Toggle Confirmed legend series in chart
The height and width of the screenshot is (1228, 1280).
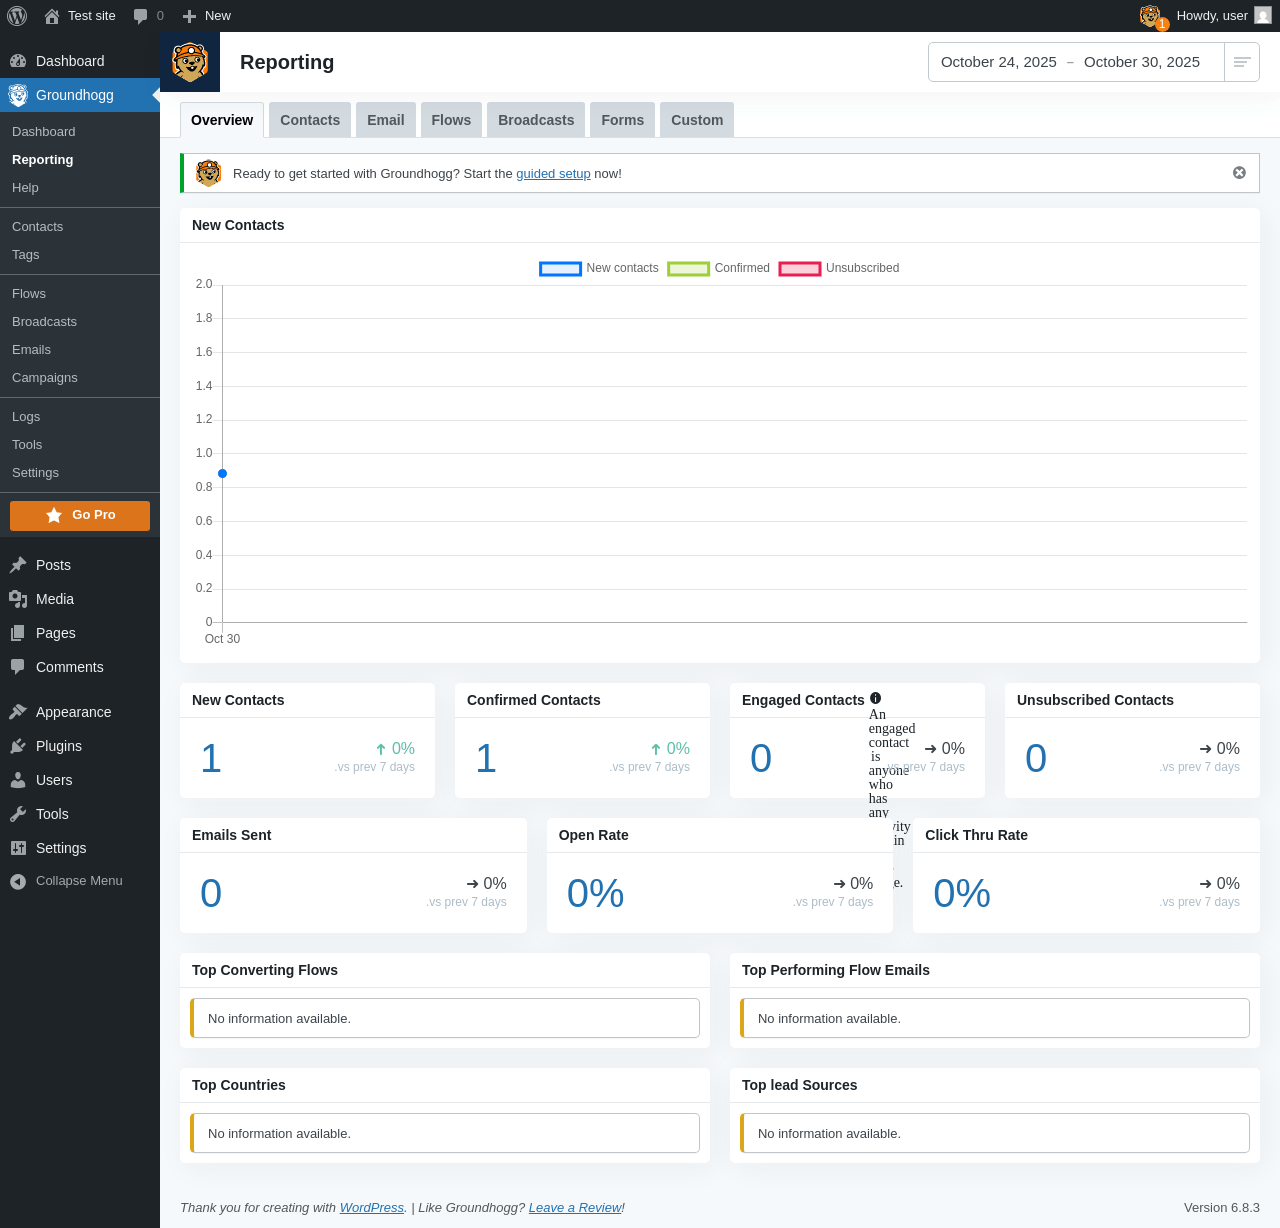688,268
